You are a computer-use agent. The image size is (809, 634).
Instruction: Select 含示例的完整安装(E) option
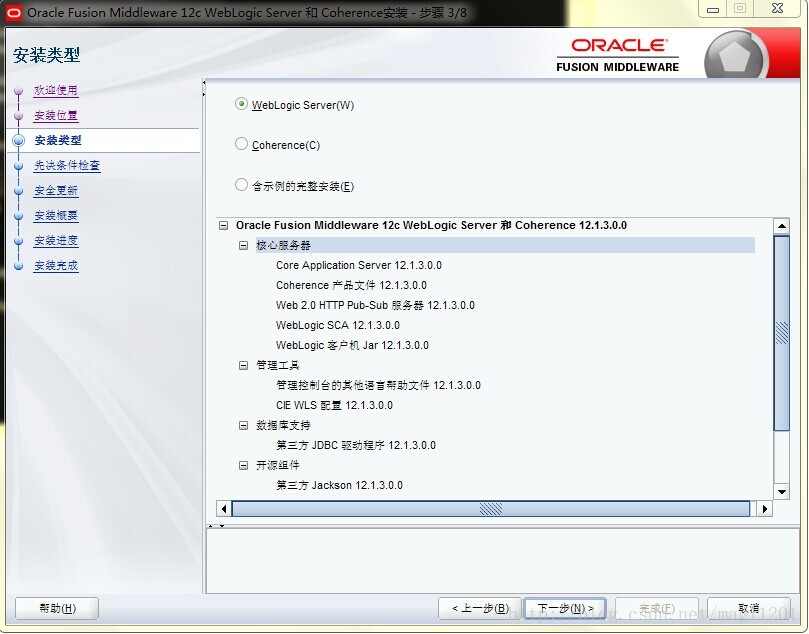pyautogui.click(x=241, y=185)
